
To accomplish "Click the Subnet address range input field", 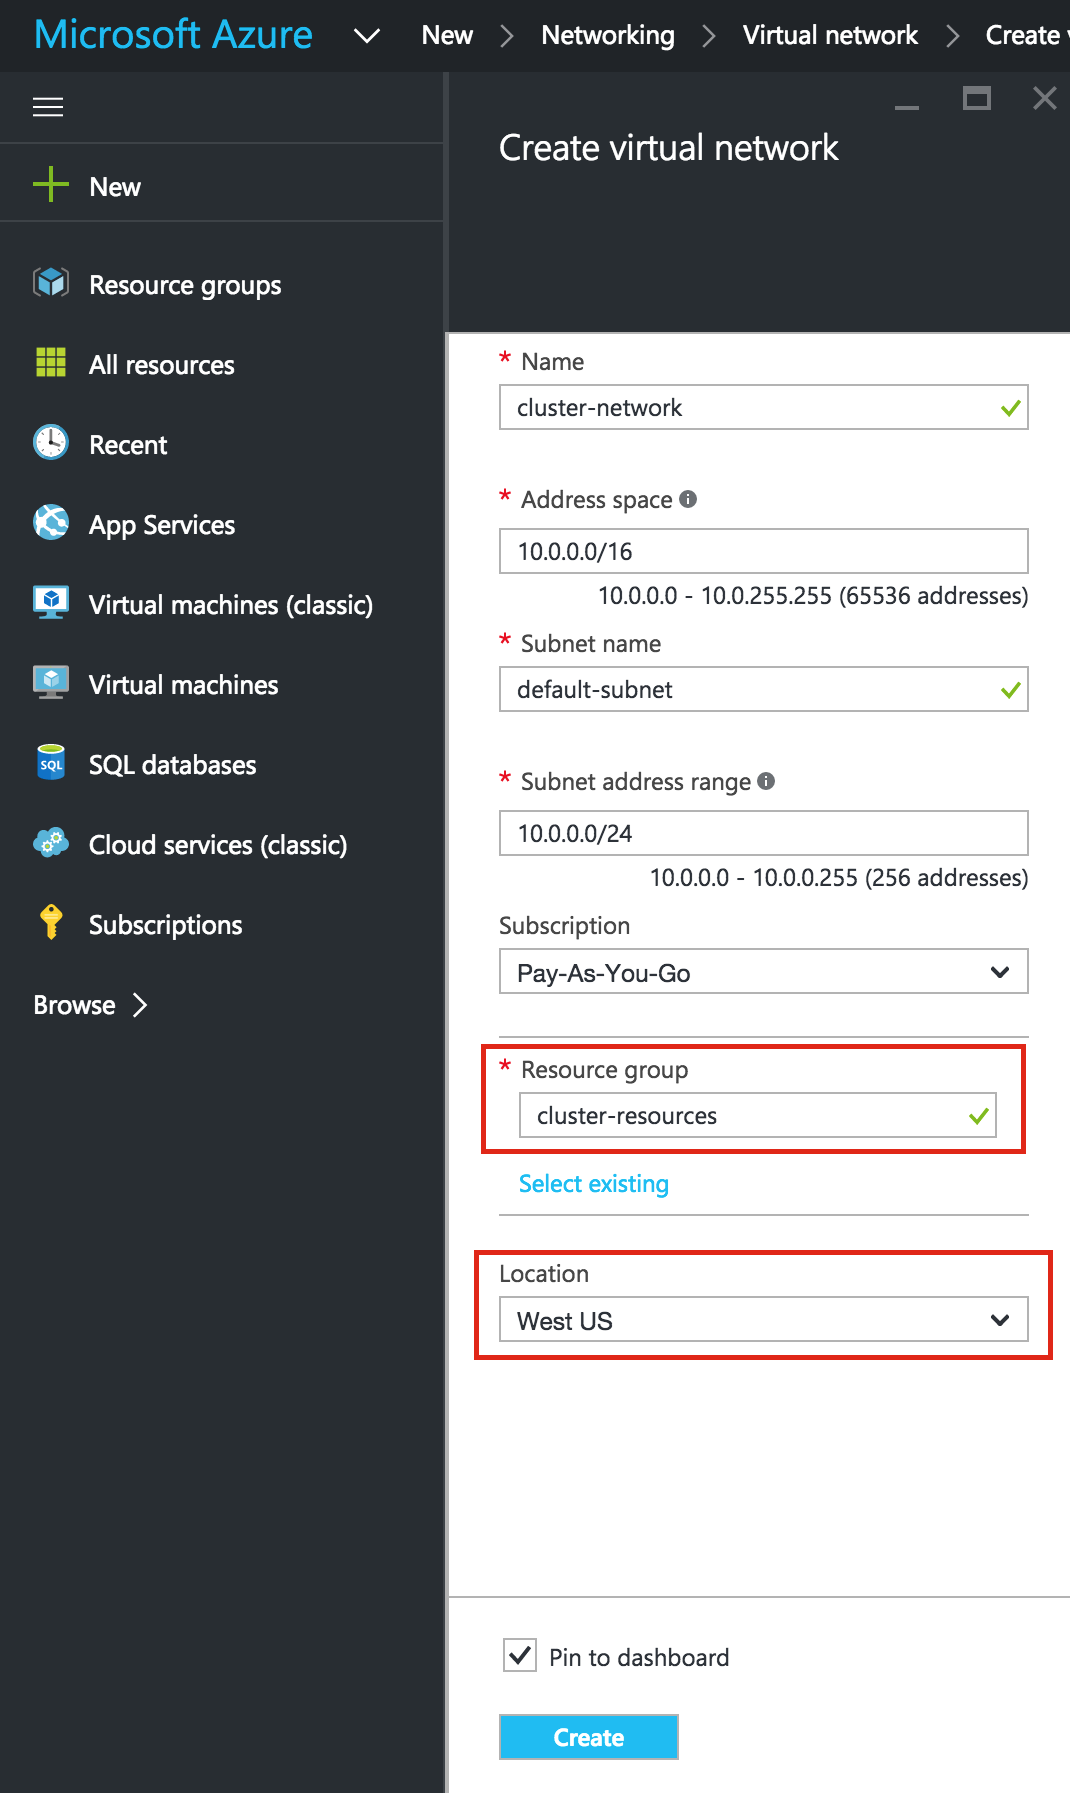I will tap(764, 833).
